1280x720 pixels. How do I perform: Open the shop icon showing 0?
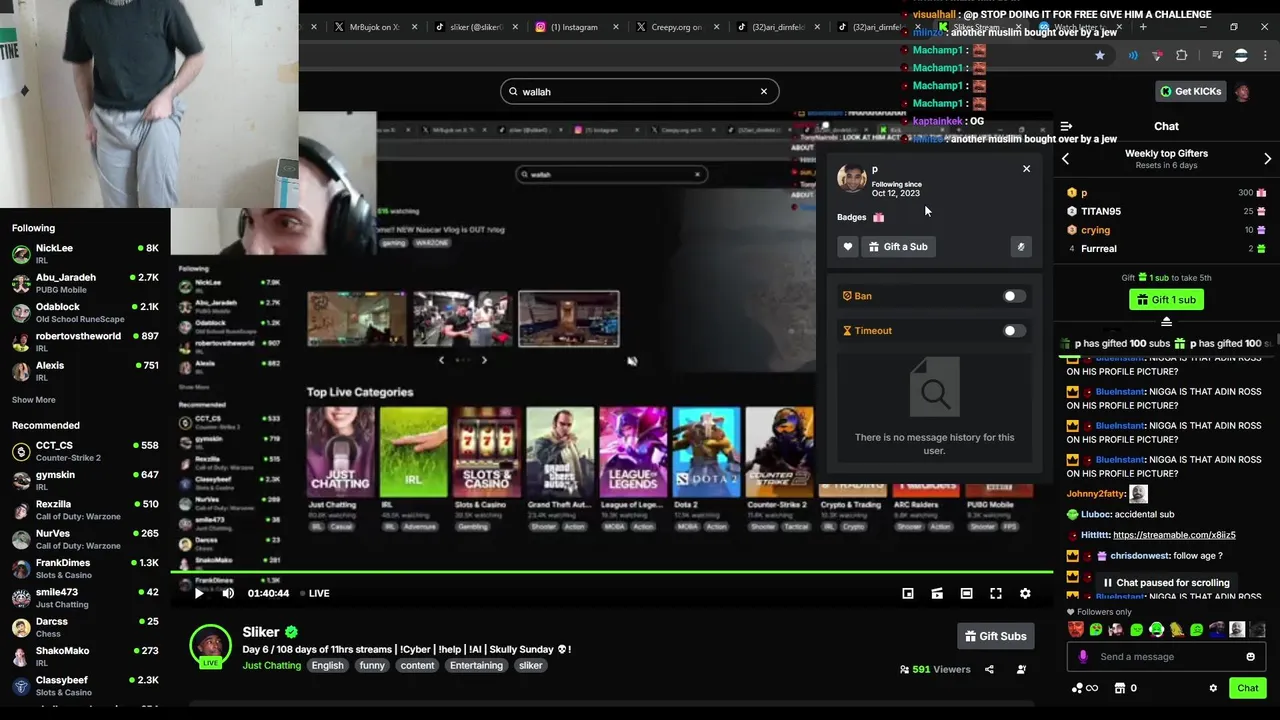point(1125,688)
